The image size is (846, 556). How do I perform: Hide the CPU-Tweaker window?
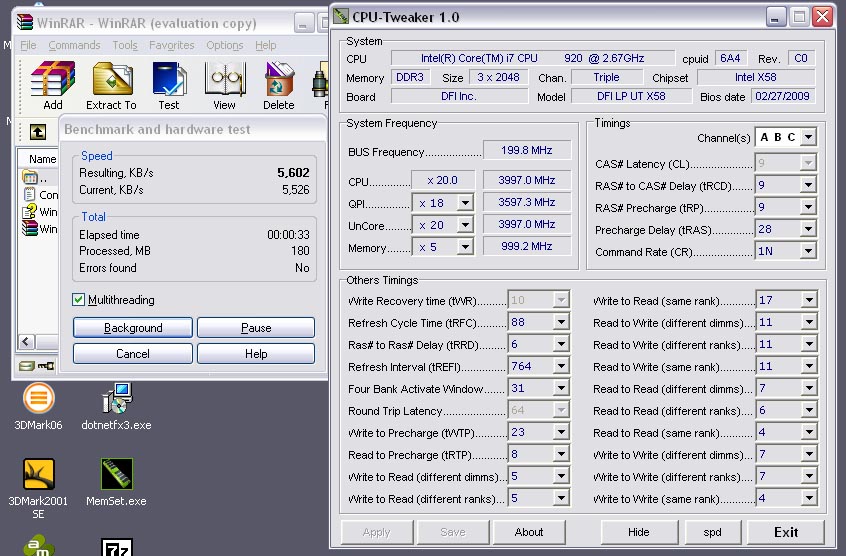[x=639, y=532]
